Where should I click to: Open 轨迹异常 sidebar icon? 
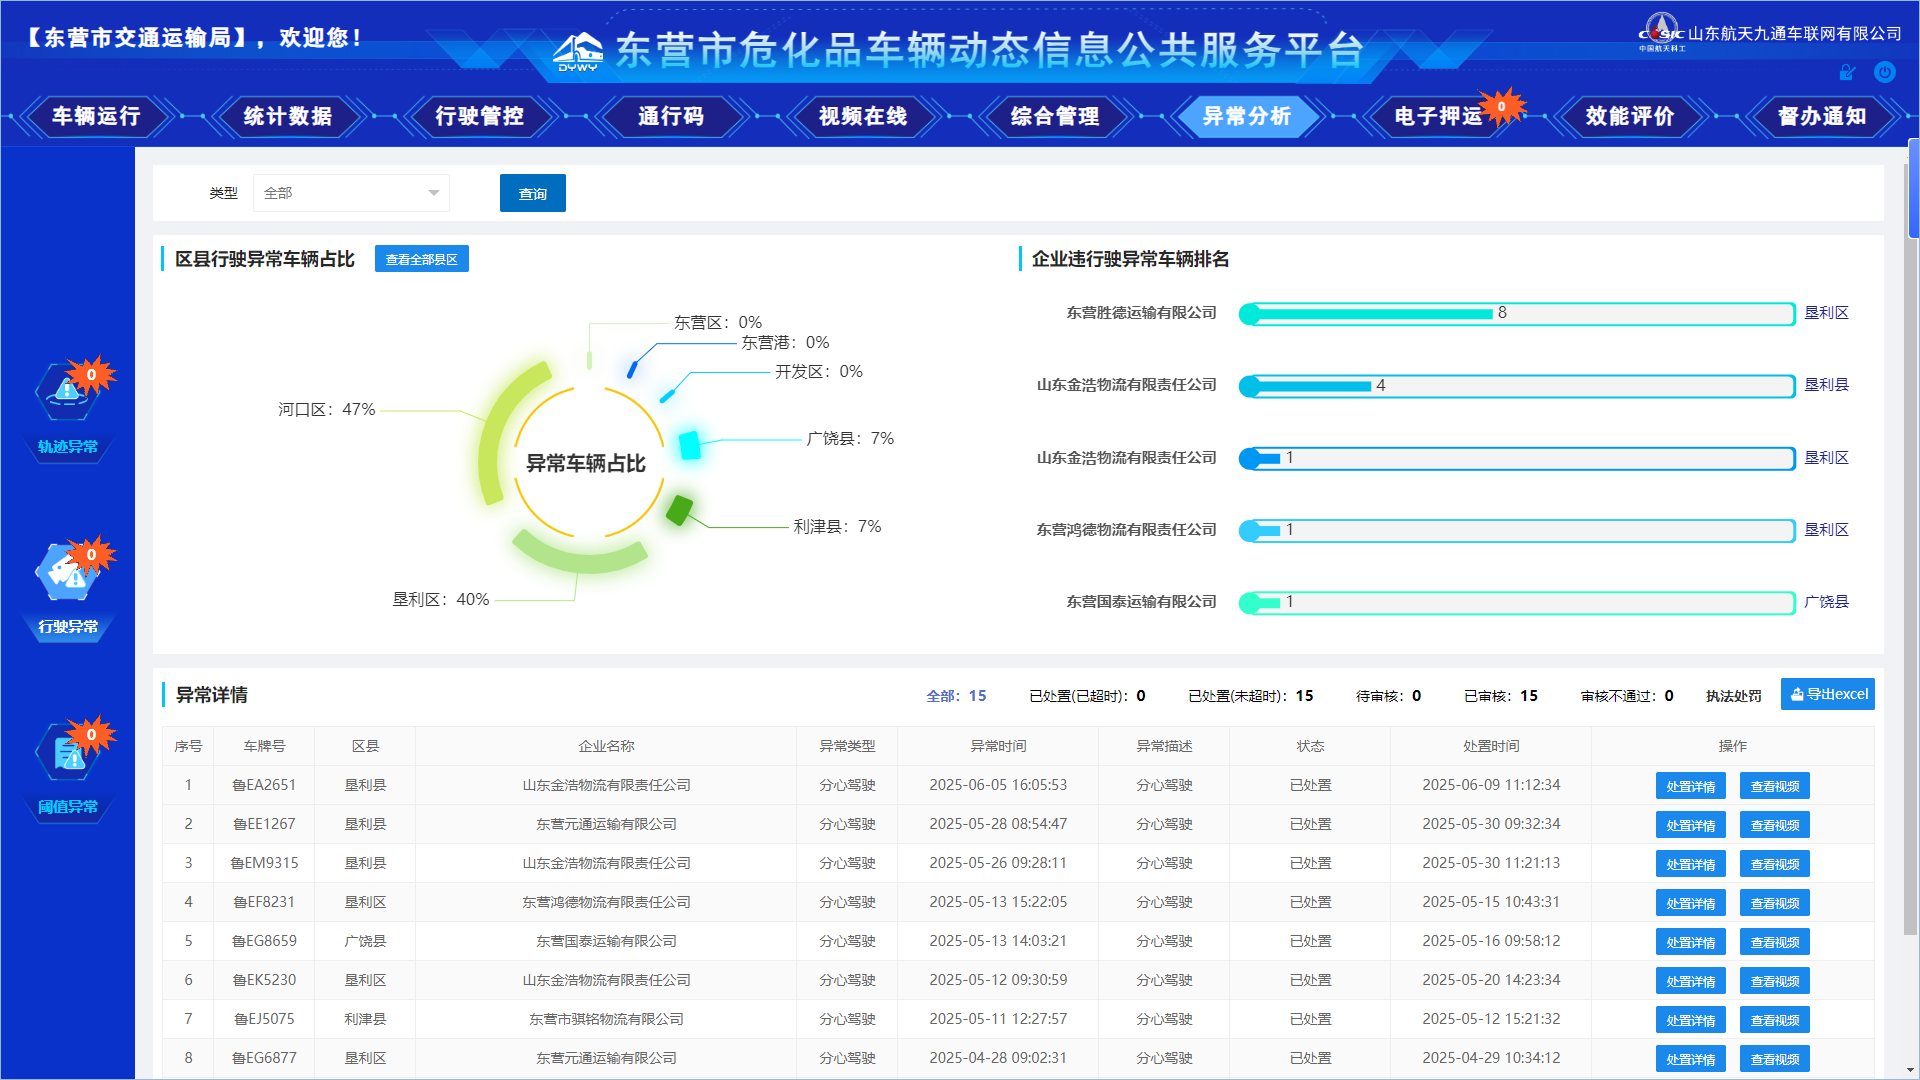[x=68, y=393]
